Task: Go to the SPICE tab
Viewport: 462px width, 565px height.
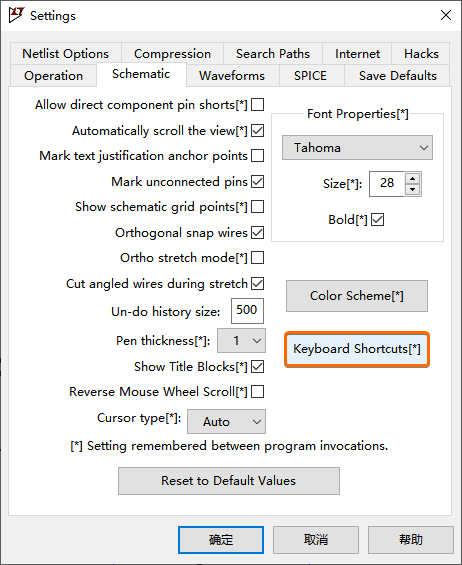Action: [x=310, y=76]
